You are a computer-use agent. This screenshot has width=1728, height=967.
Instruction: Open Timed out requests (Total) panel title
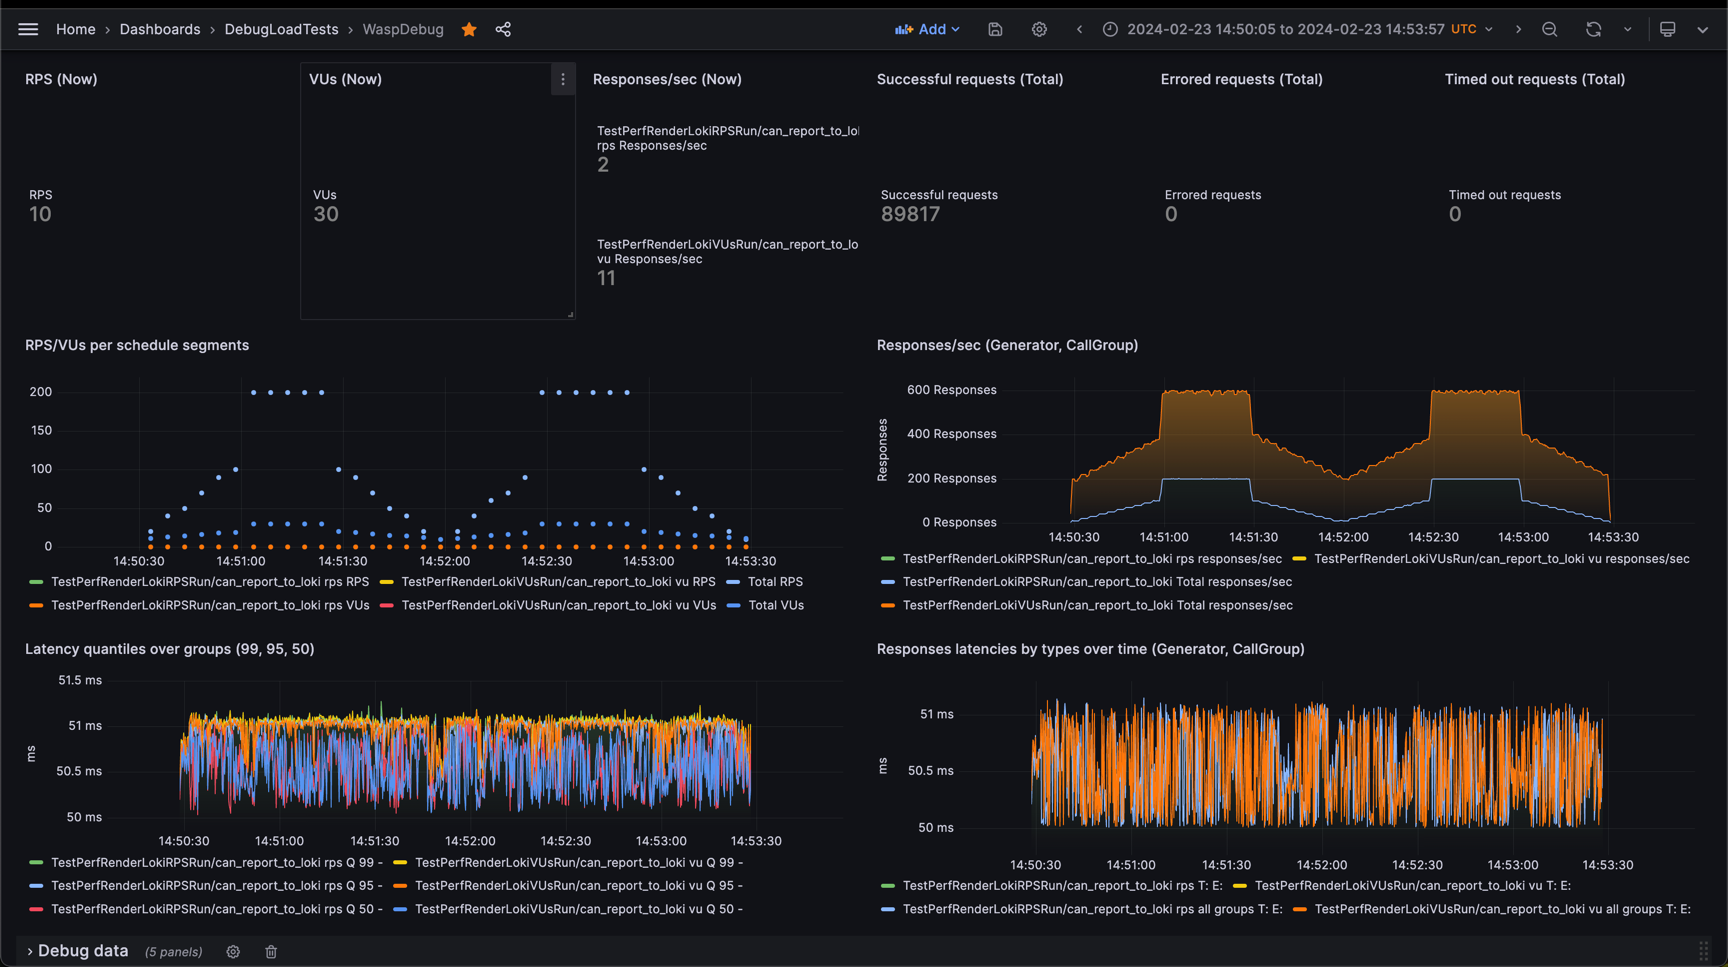pyautogui.click(x=1534, y=79)
